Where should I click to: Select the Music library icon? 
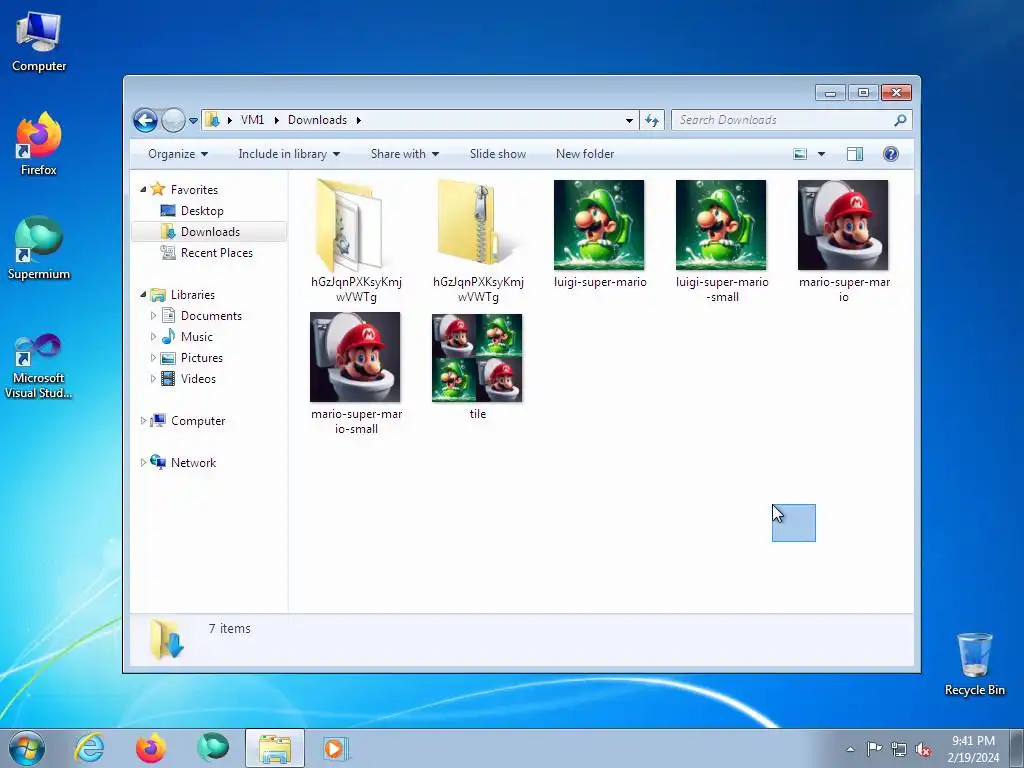(168, 336)
